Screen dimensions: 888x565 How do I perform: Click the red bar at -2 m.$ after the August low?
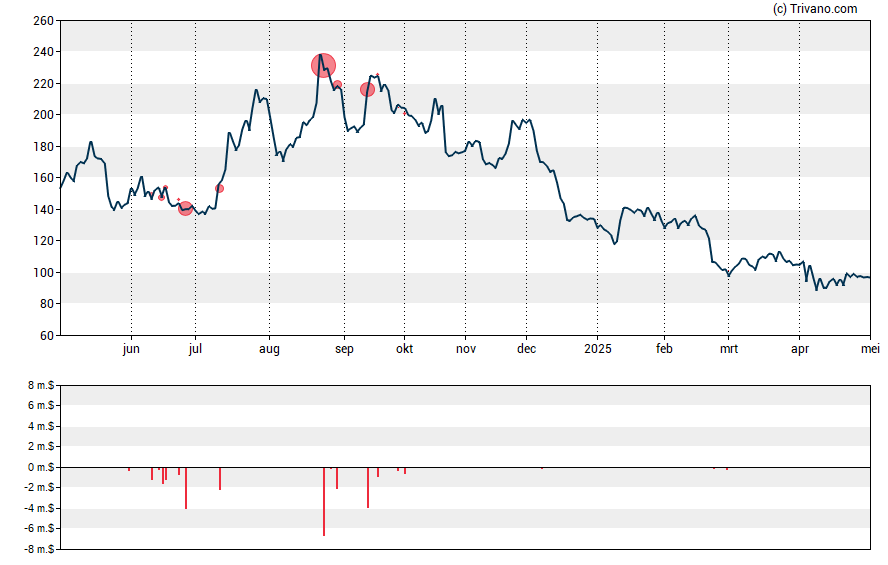(x=337, y=478)
